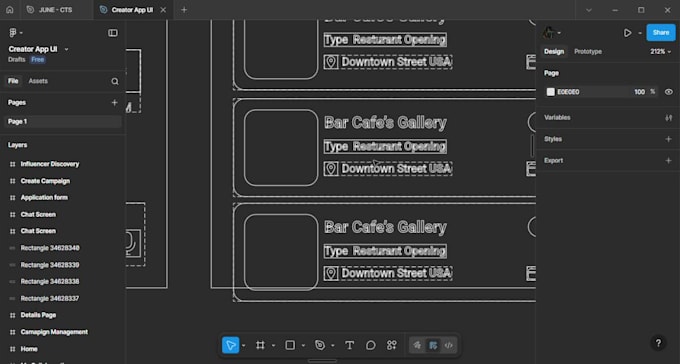
Task: Add a new style with plus icon
Action: (668, 139)
